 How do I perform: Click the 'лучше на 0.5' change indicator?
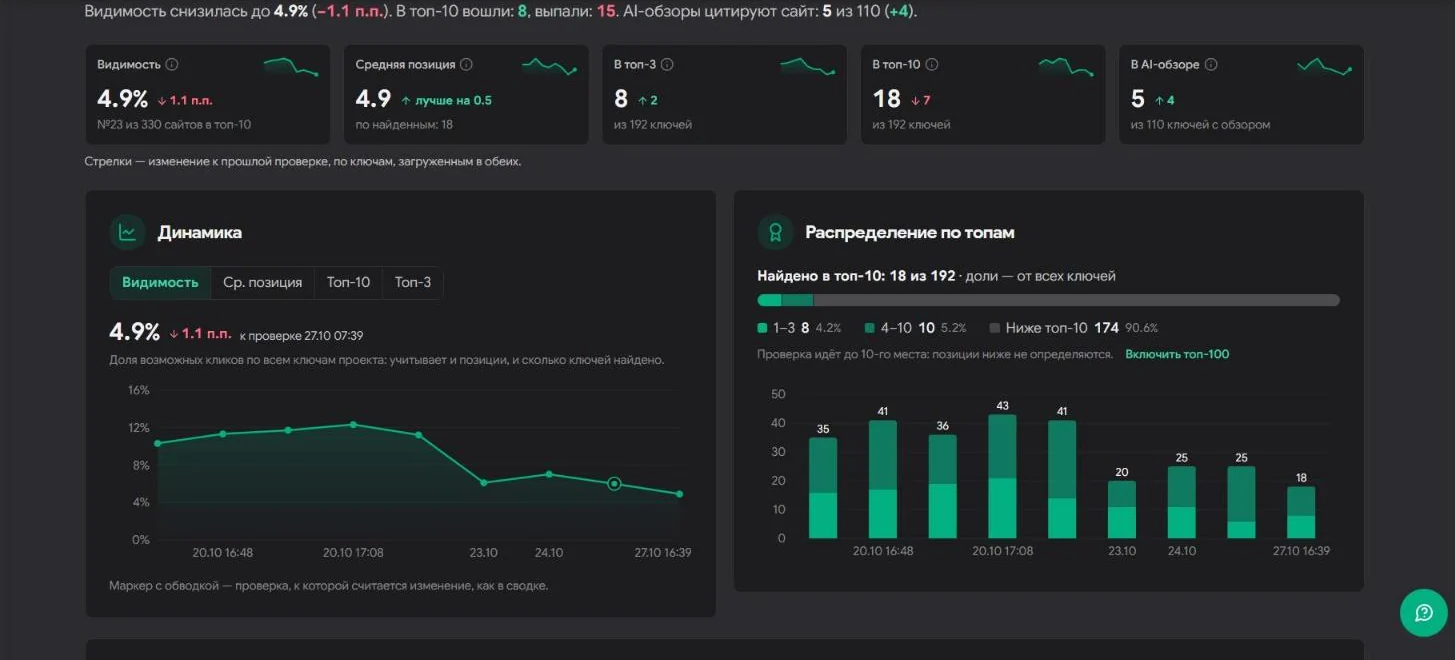point(446,100)
